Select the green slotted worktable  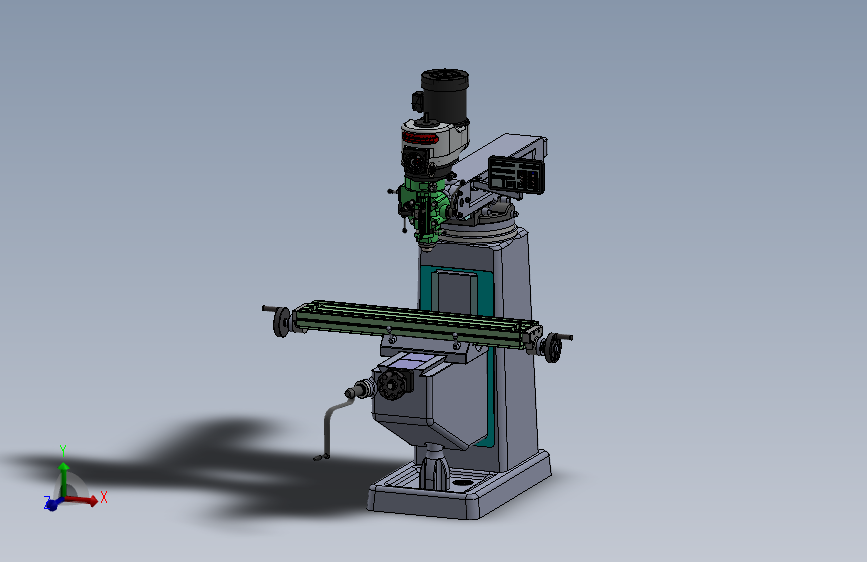pyautogui.click(x=415, y=325)
